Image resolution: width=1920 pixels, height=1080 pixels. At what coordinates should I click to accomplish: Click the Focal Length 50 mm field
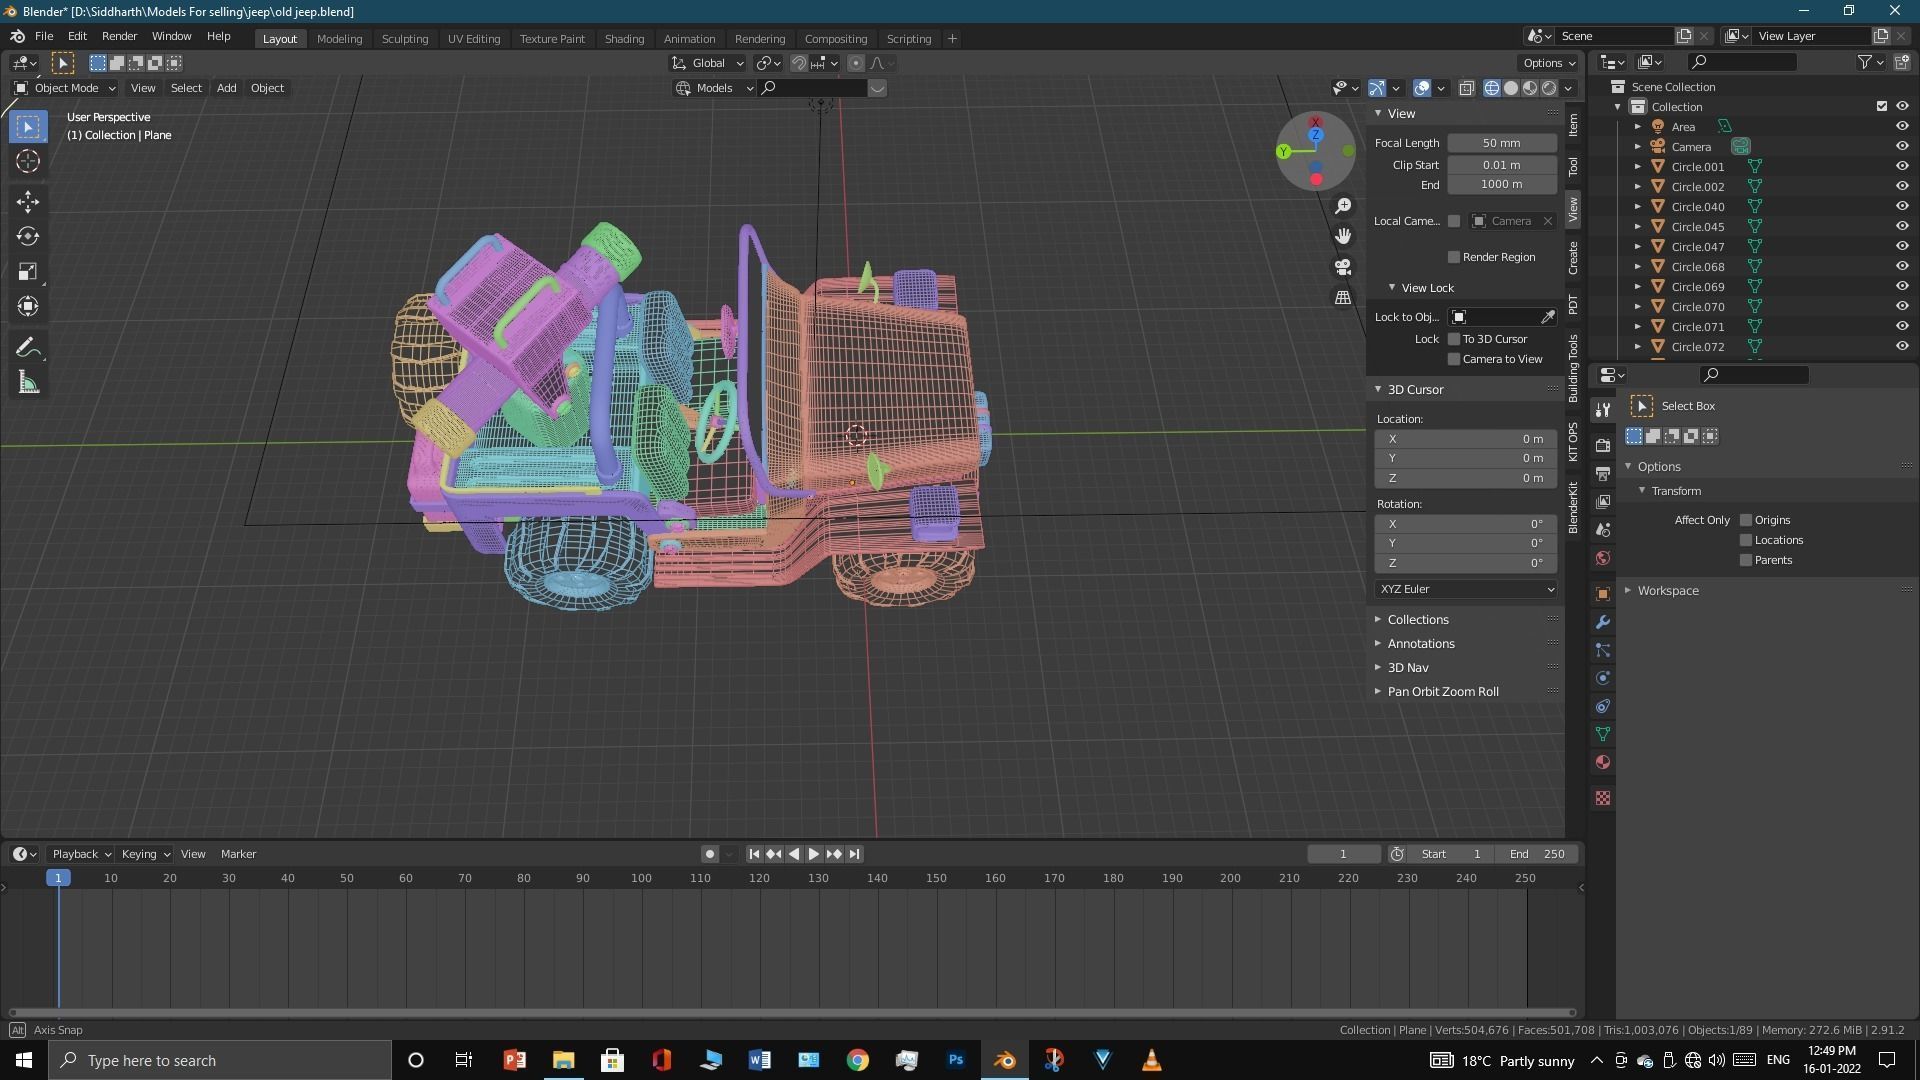(x=1502, y=143)
